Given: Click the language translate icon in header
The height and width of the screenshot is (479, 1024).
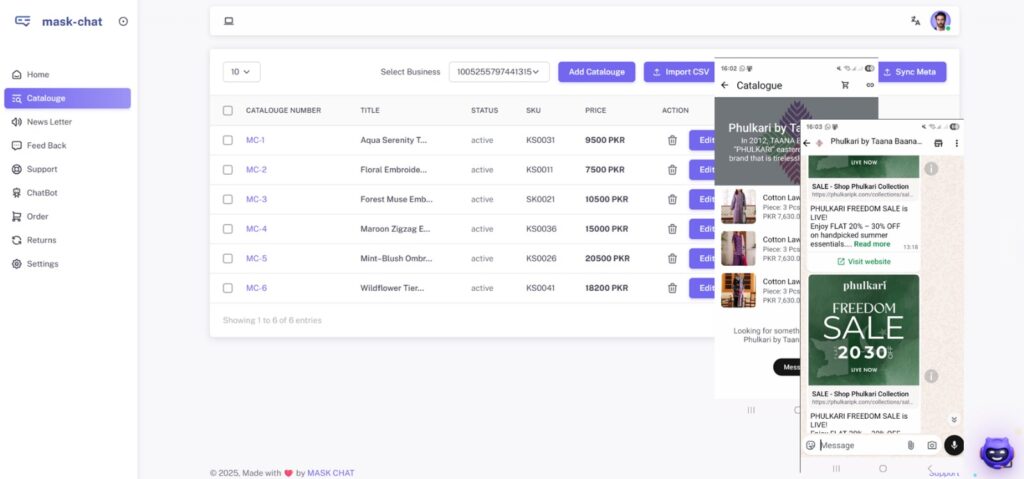Looking at the screenshot, I should point(915,21).
